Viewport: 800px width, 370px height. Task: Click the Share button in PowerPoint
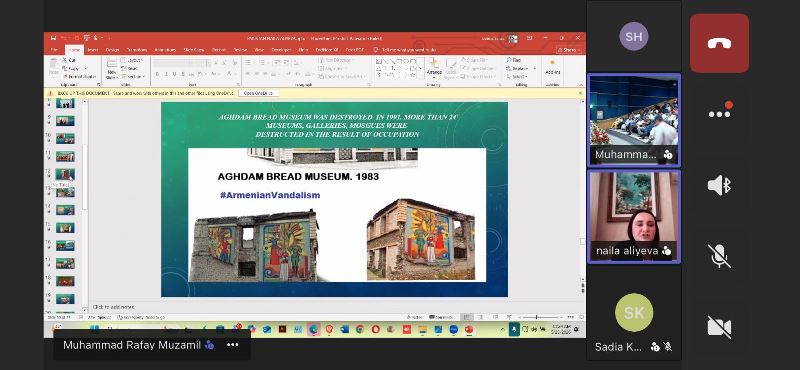click(x=569, y=50)
